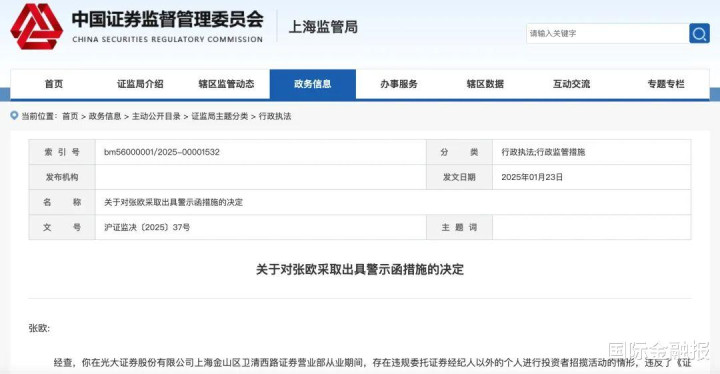Click index number bm56000001/2025-00001532
The image size is (720, 374).
(x=162, y=152)
